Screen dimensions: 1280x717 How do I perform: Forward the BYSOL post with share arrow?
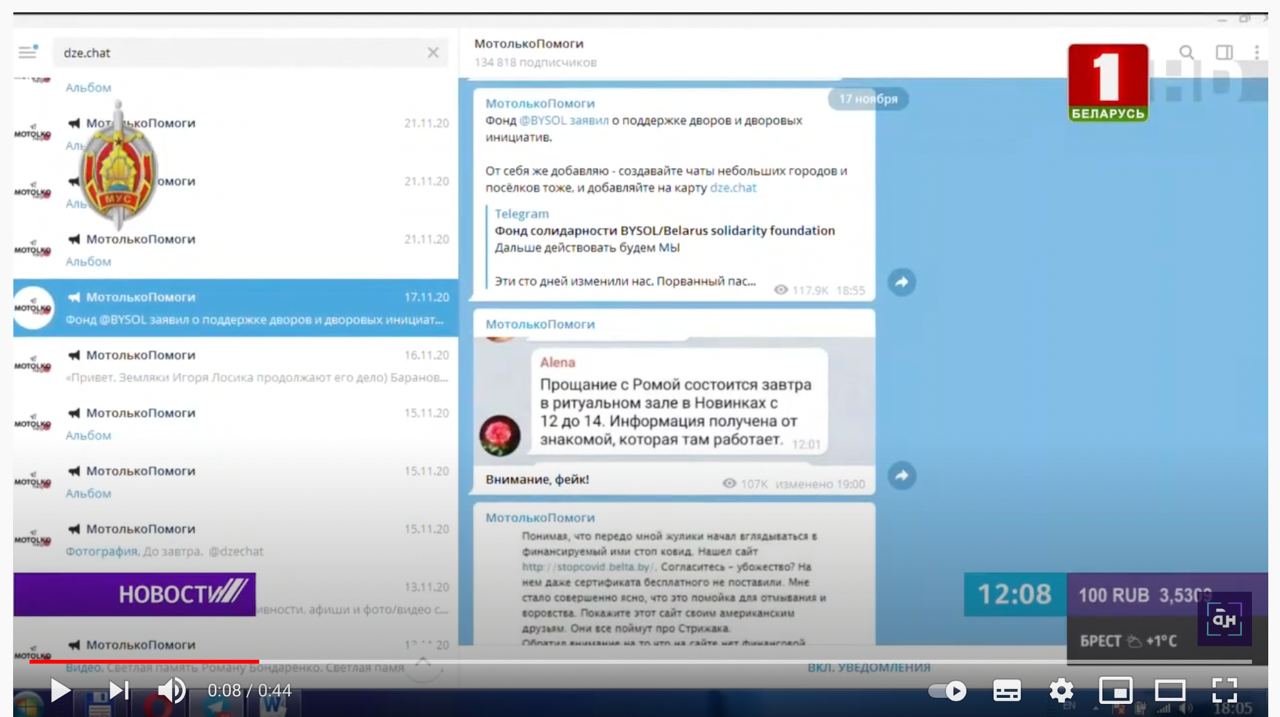(x=901, y=283)
